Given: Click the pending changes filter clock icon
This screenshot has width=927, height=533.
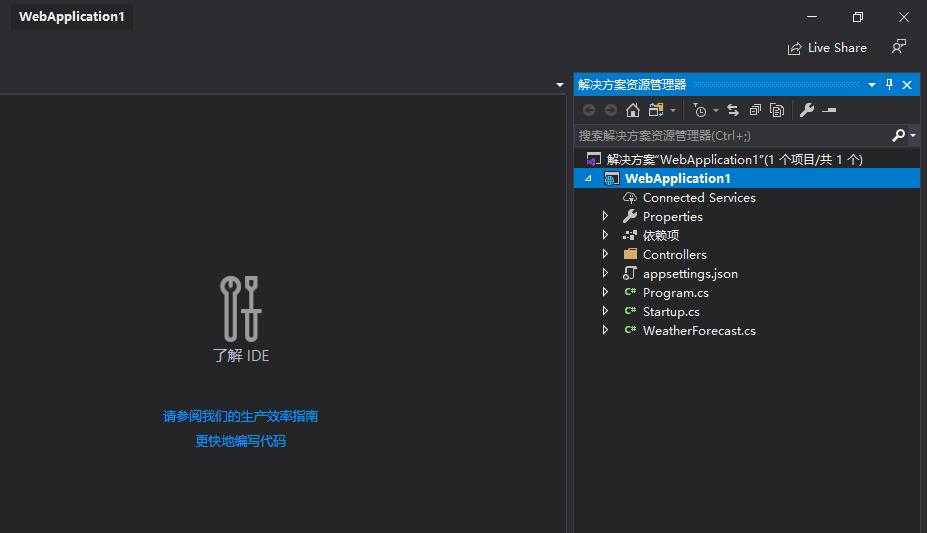Looking at the screenshot, I should [x=699, y=110].
